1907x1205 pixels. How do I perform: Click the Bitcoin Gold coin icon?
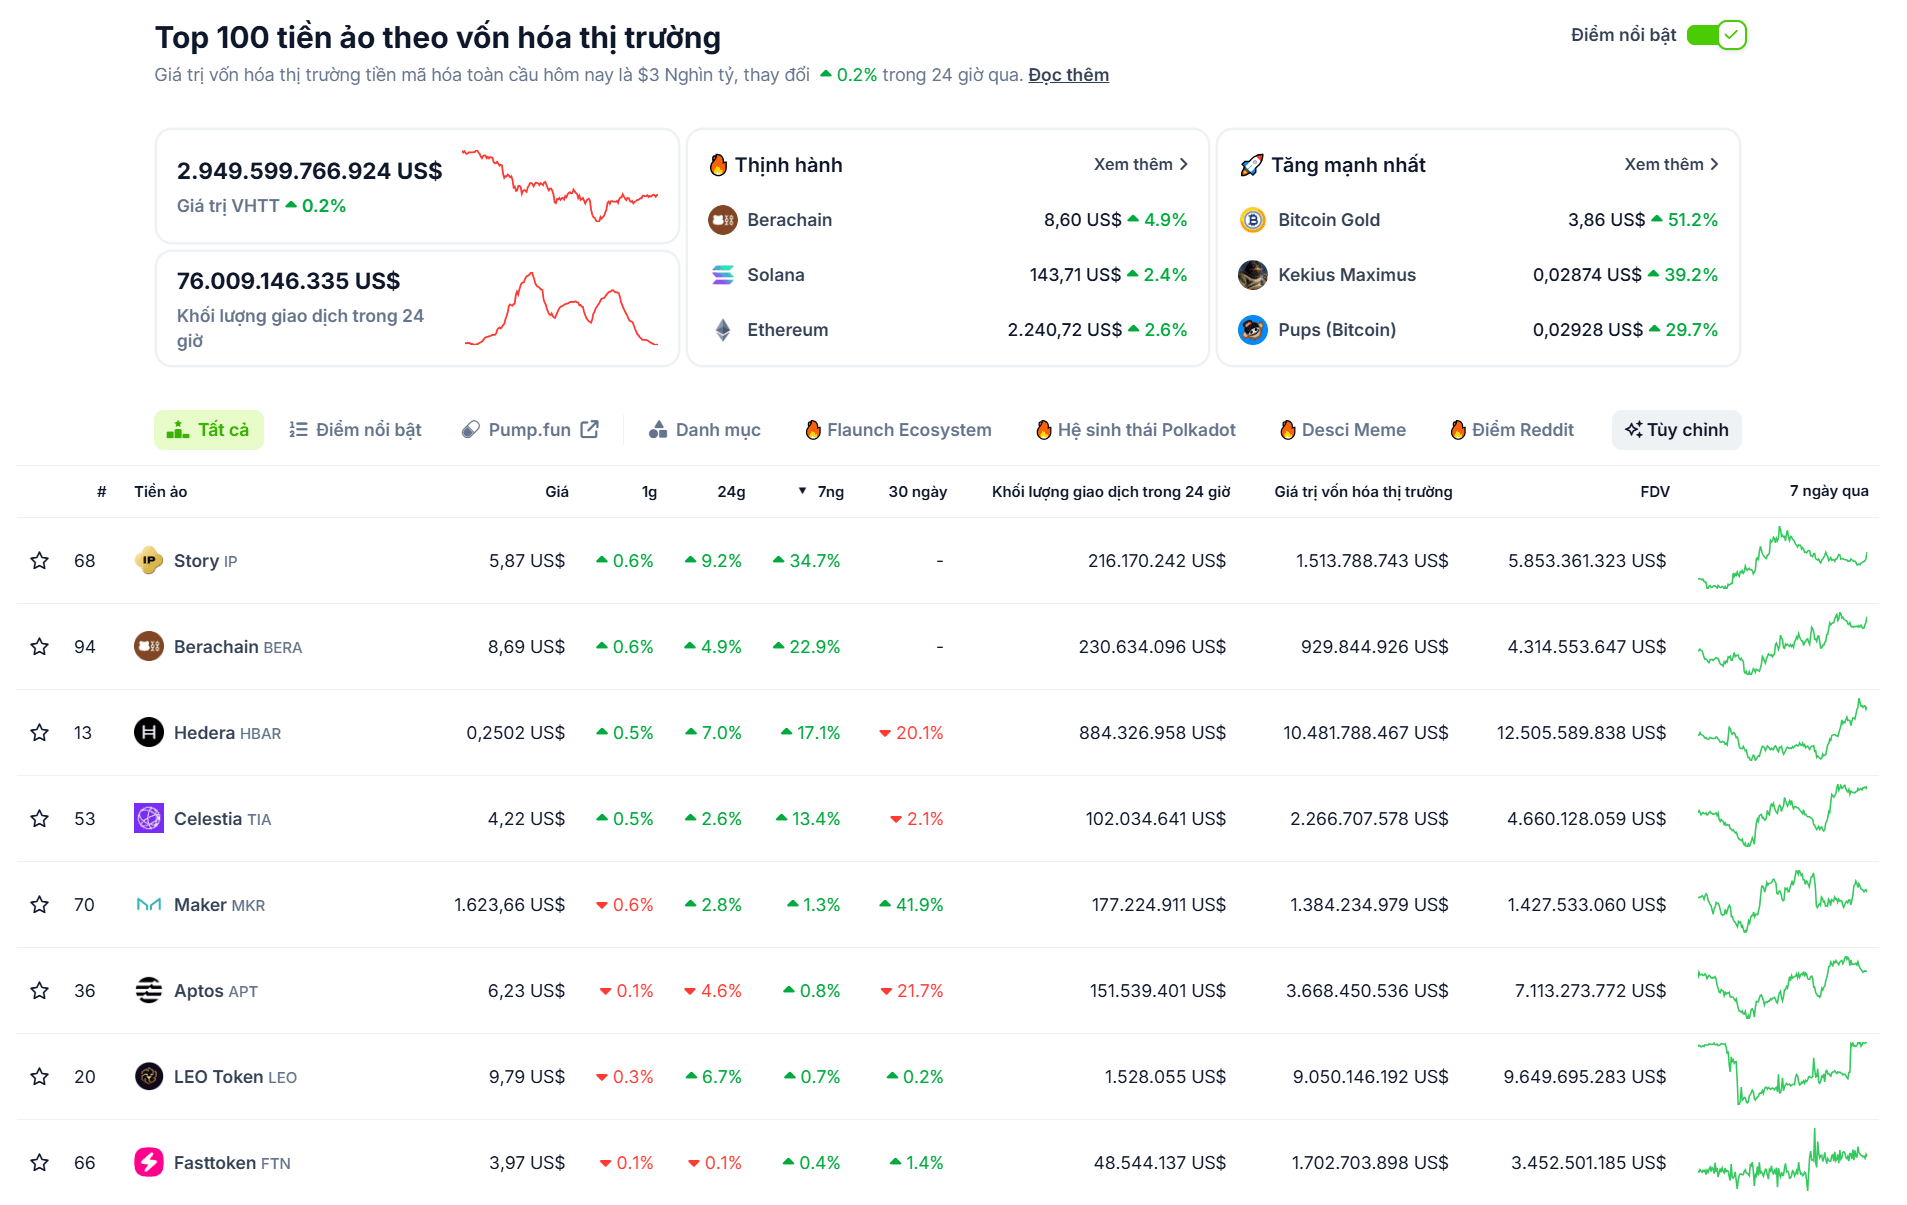click(1253, 220)
